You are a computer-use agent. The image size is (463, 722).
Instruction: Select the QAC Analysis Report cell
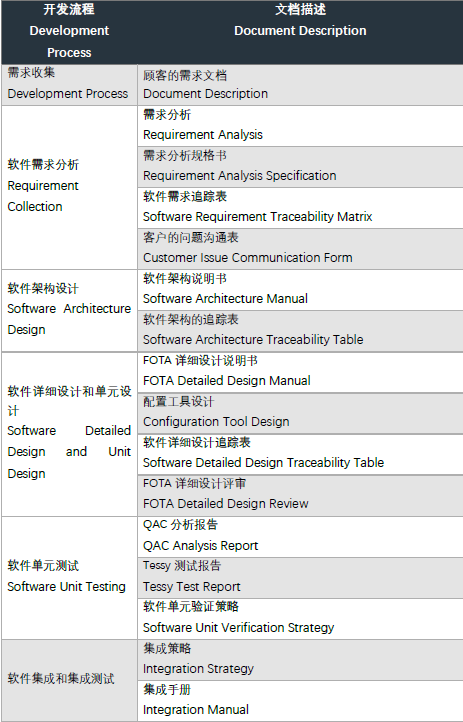pyautogui.click(x=300, y=536)
